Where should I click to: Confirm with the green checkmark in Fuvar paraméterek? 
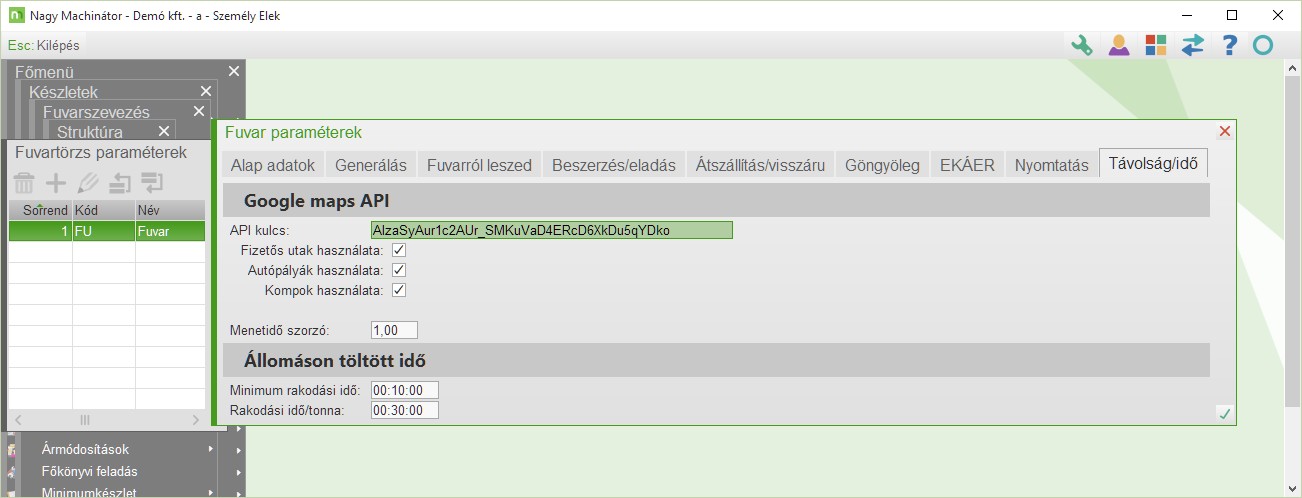[1224, 413]
